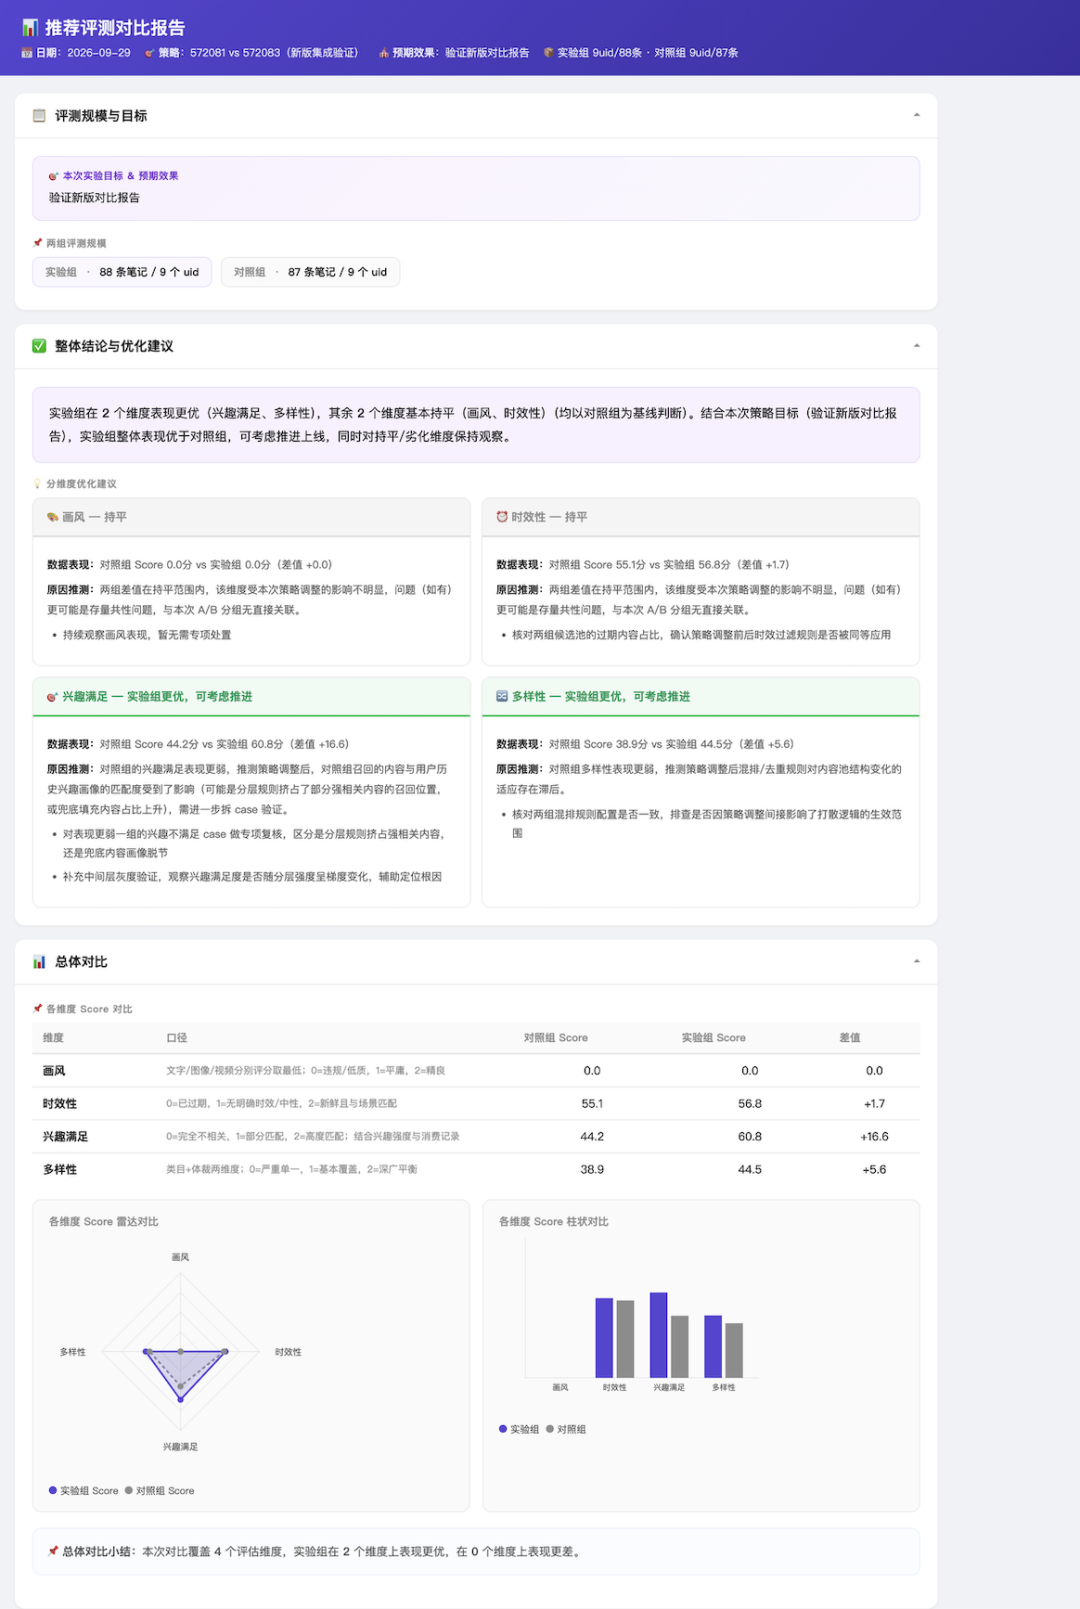Viewport: 1080px width, 1609px height.
Task: Click the 兴趣满足 — 实验组更优，可考虑推进 card header
Action: click(x=252, y=697)
